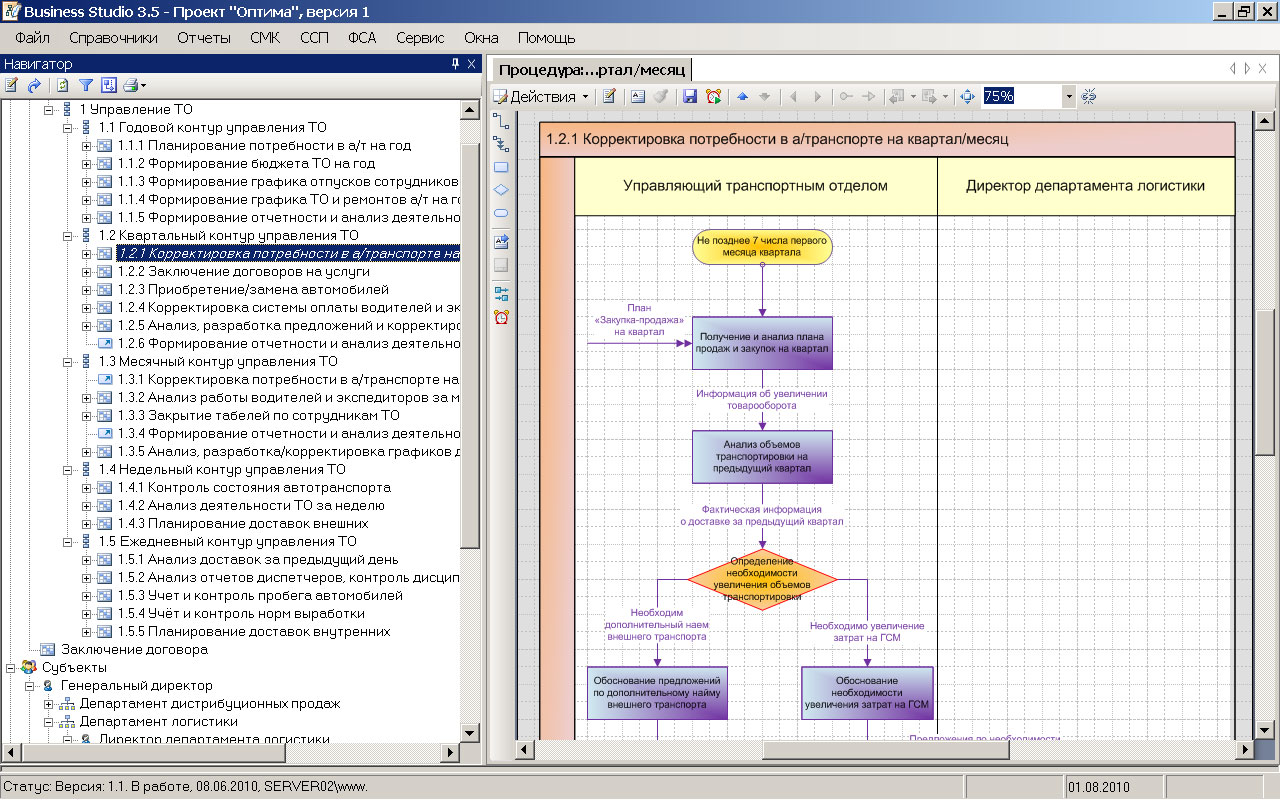The width and height of the screenshot is (1280, 800).
Task: Click the alarm clock icon in diagram palette
Action: (x=501, y=317)
